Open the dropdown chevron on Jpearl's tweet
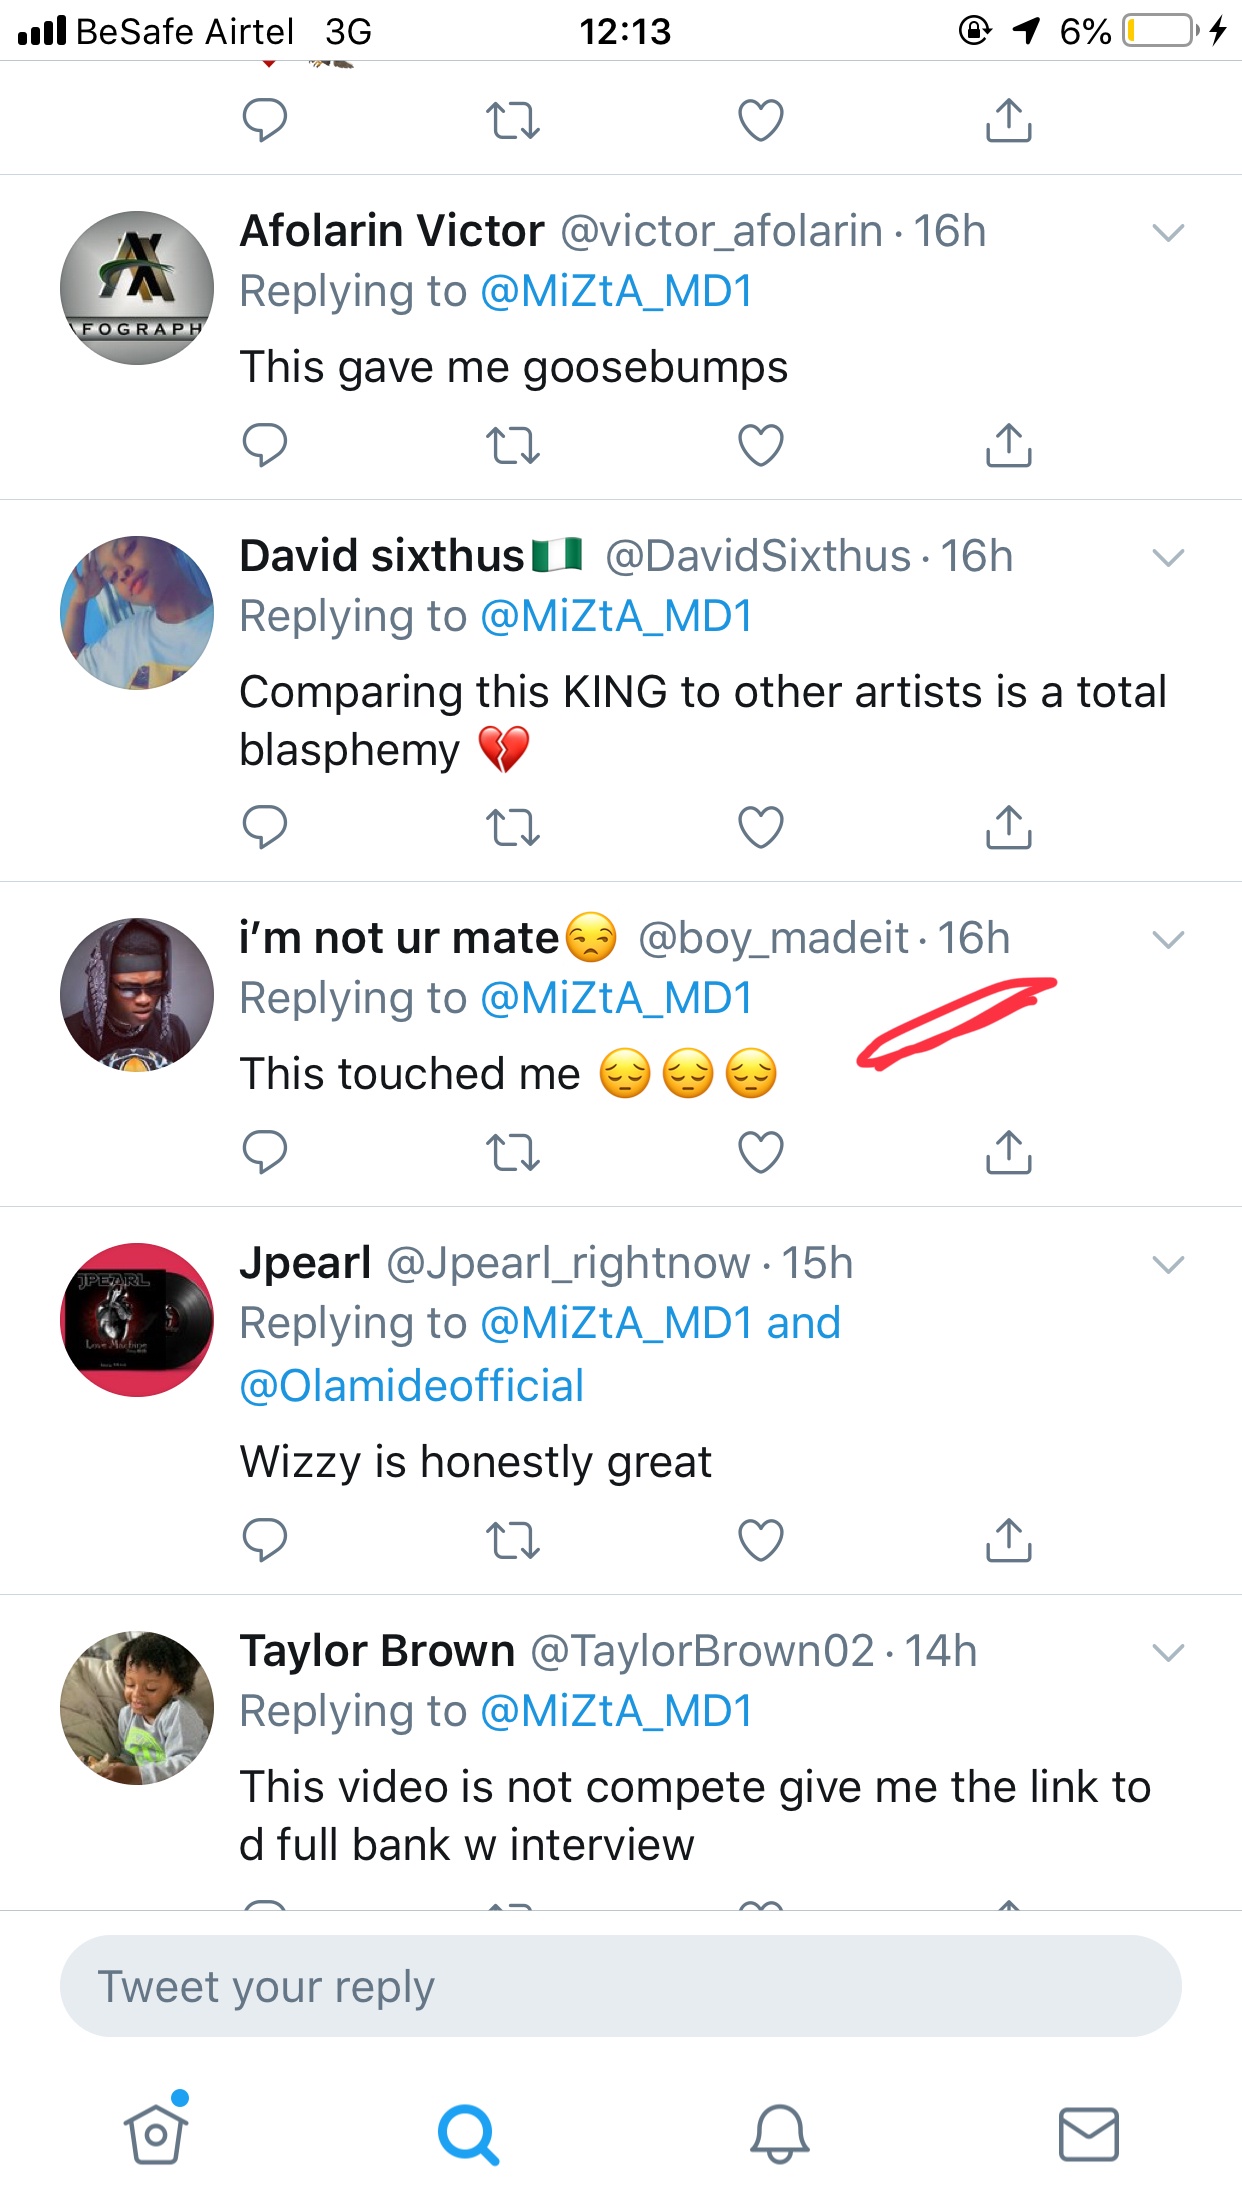 1168,1265
